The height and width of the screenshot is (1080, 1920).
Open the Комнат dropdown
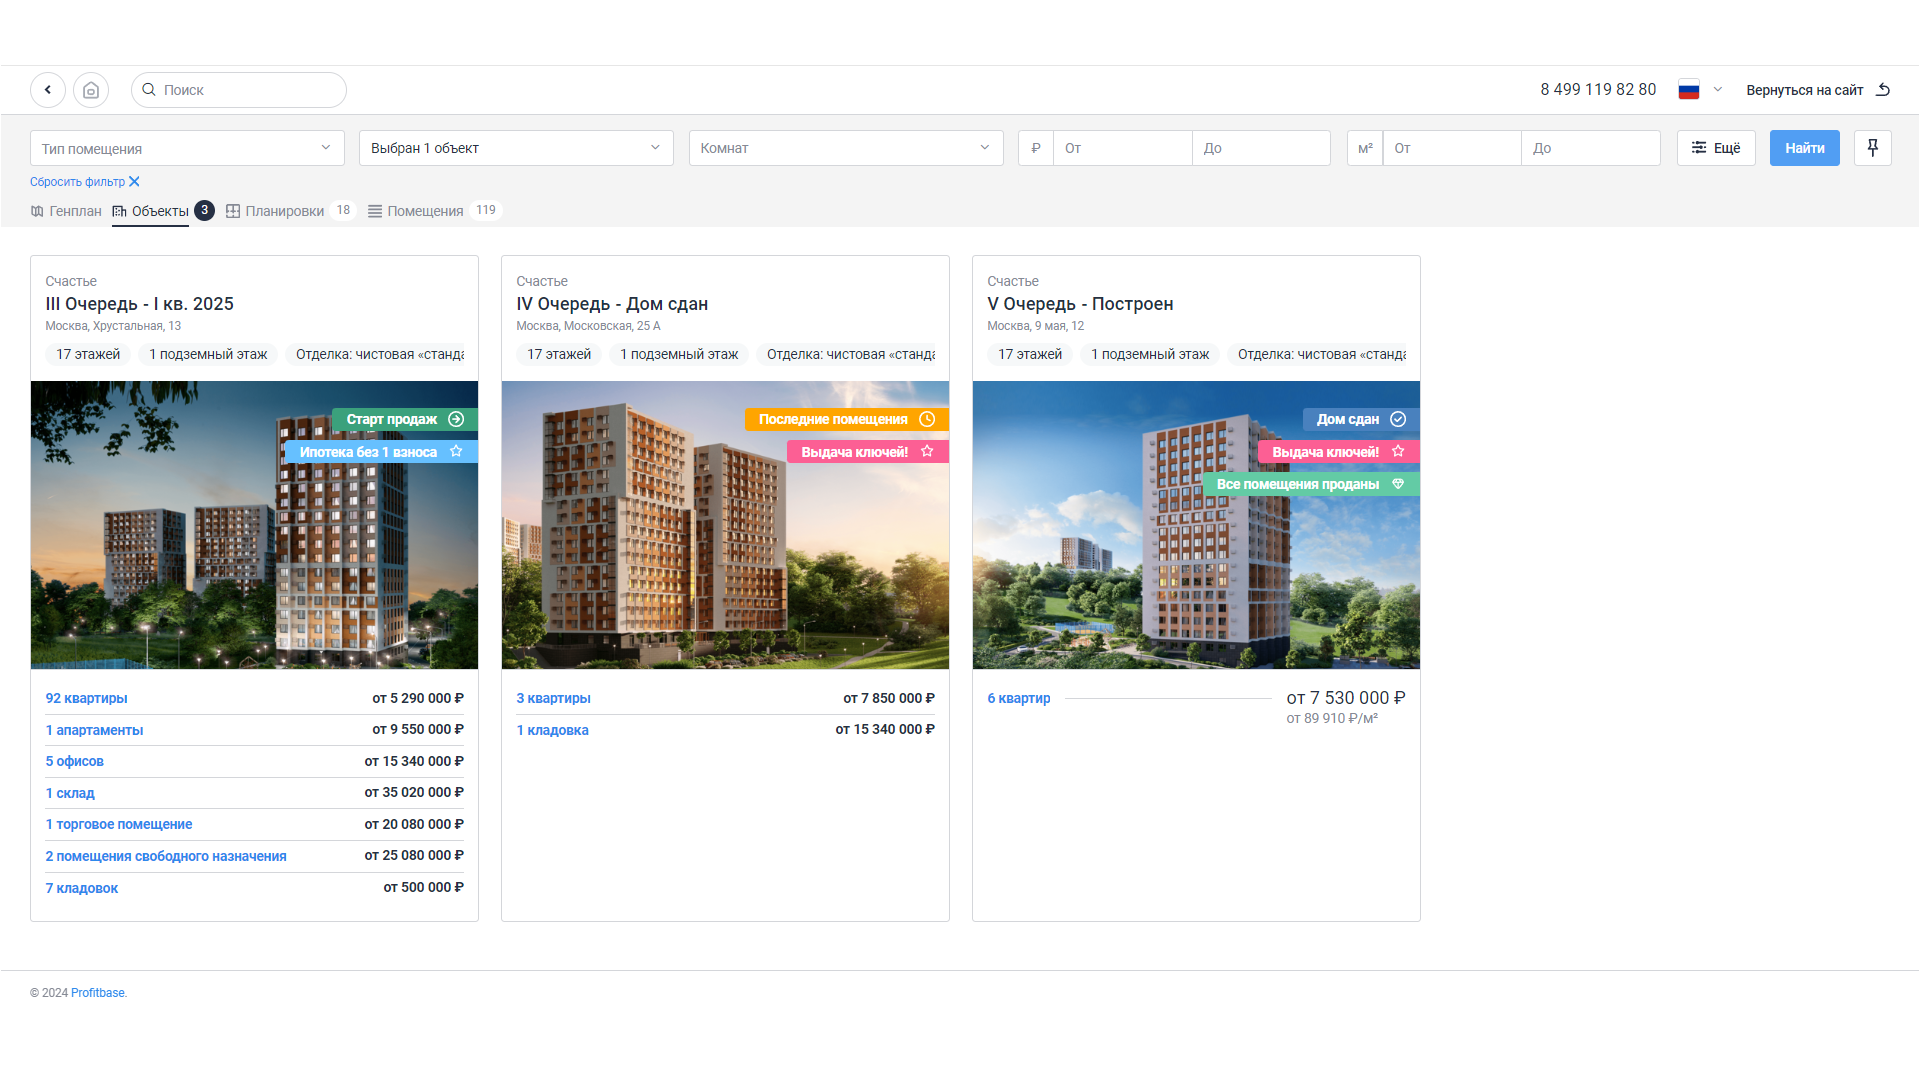pyautogui.click(x=846, y=148)
